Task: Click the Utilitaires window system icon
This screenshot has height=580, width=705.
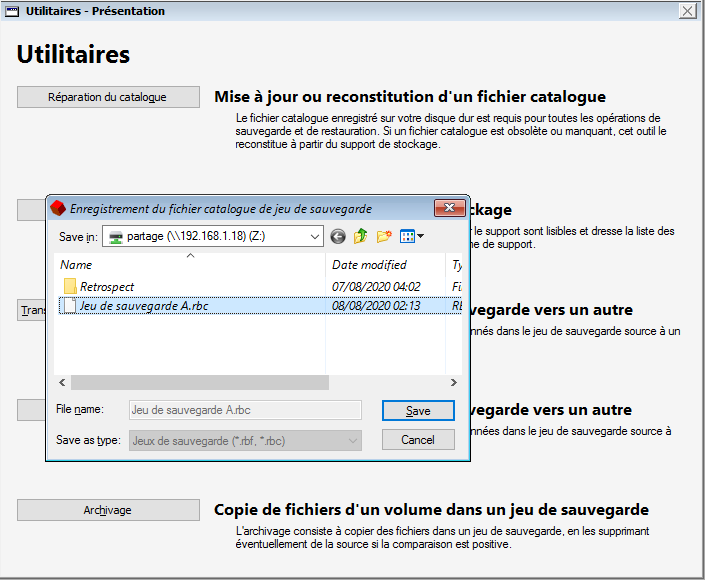Action: coord(11,11)
